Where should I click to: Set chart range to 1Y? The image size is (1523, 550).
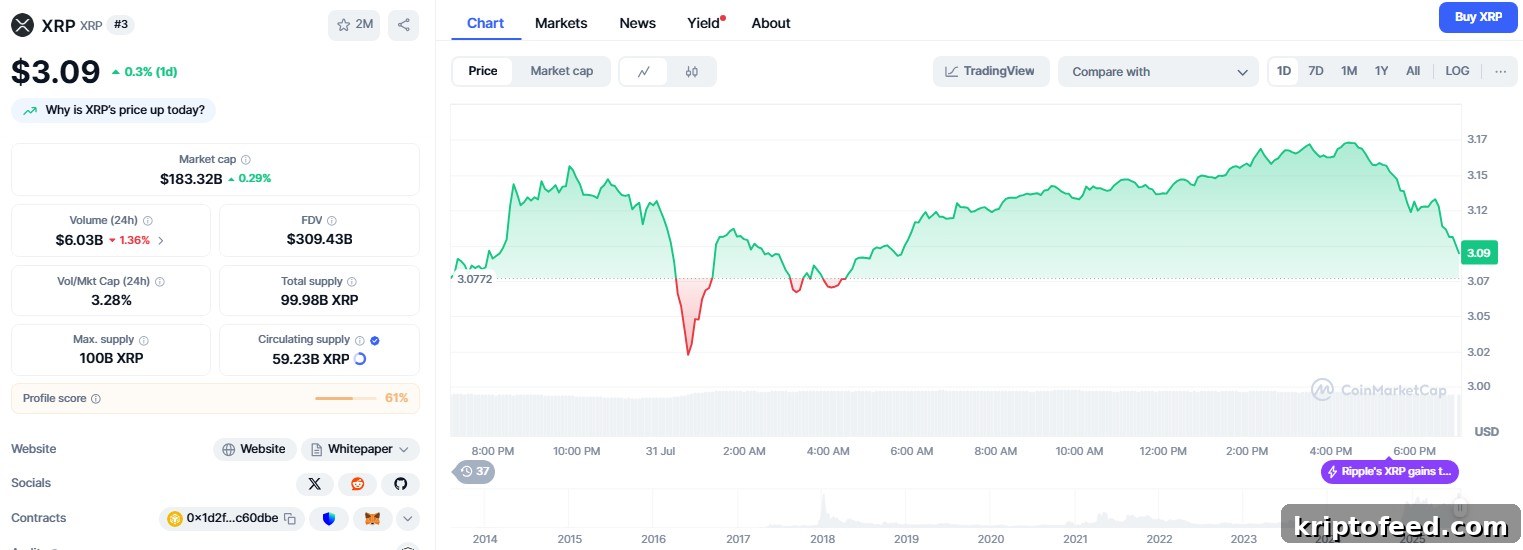coord(1381,71)
